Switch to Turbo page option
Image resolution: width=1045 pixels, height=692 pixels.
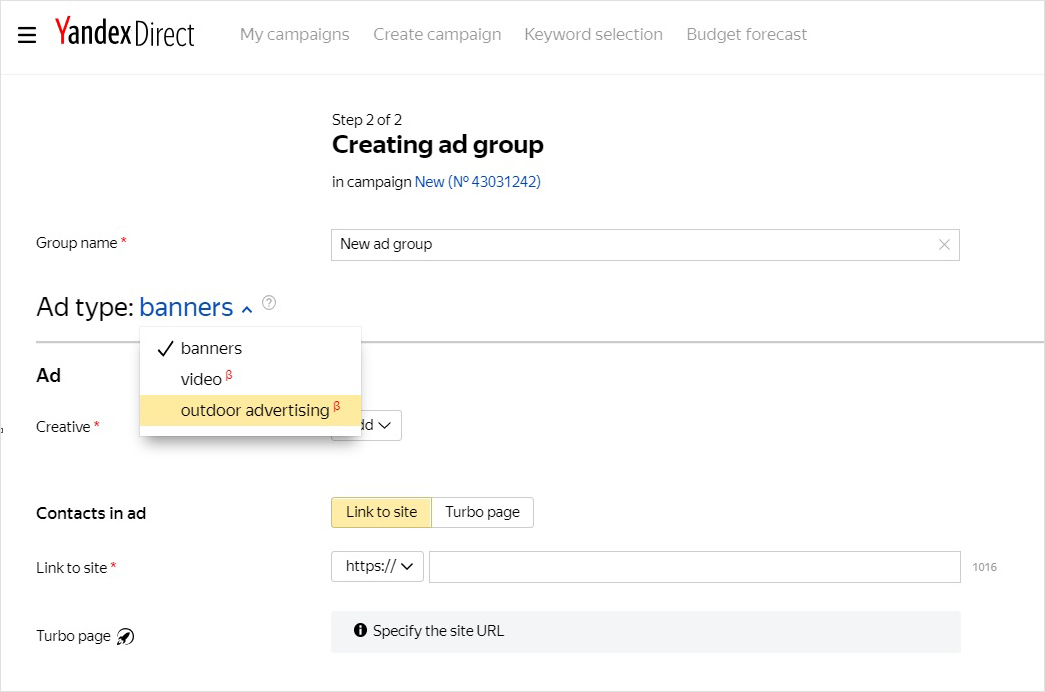pyautogui.click(x=482, y=512)
